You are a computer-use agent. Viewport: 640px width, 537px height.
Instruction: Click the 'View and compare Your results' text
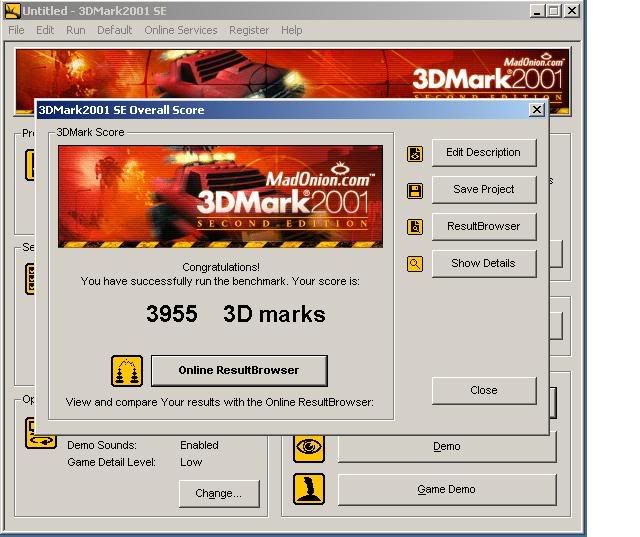[x=220, y=402]
